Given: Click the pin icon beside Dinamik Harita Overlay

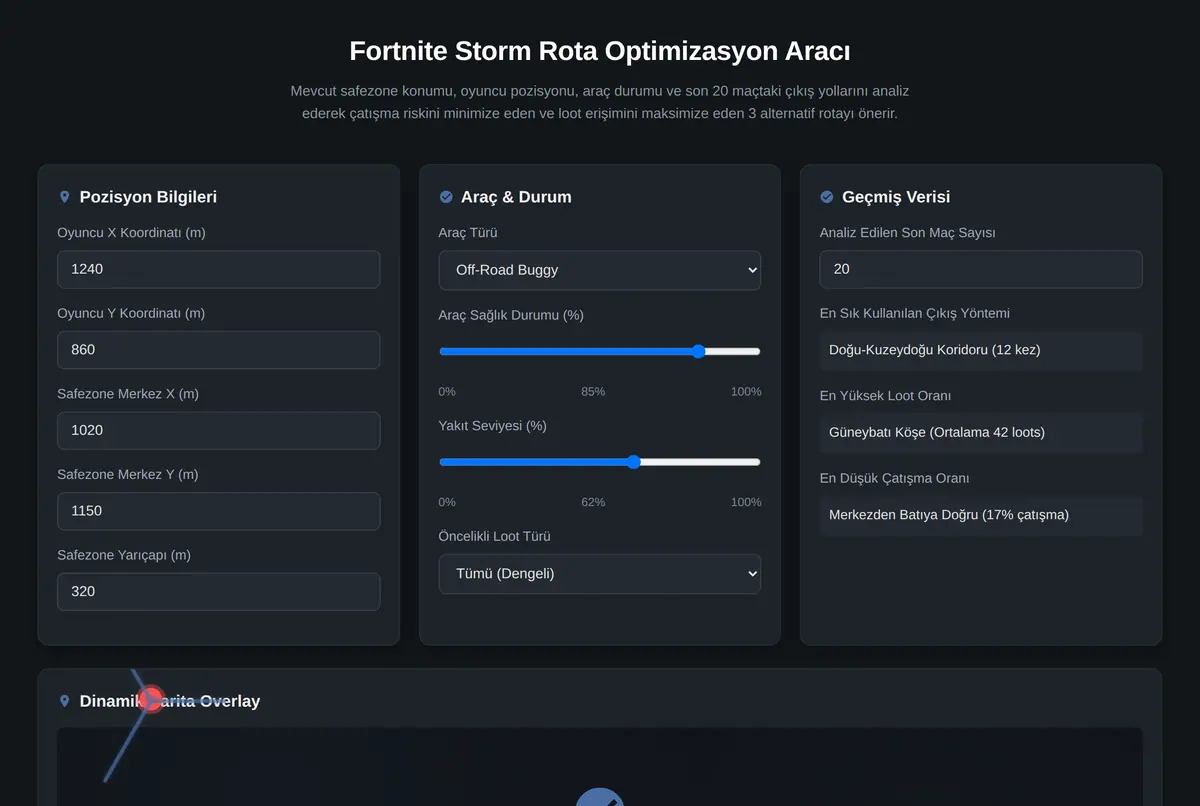Looking at the screenshot, I should (65, 701).
